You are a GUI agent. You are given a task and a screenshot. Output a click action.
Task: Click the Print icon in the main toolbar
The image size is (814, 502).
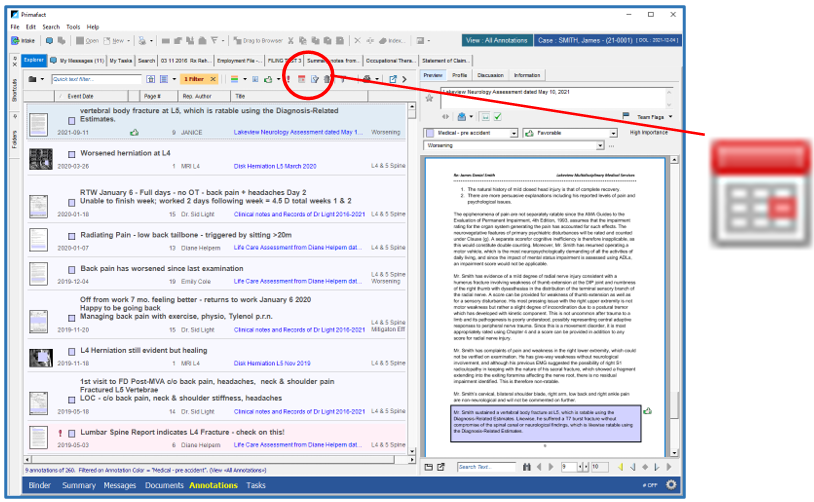point(142,40)
